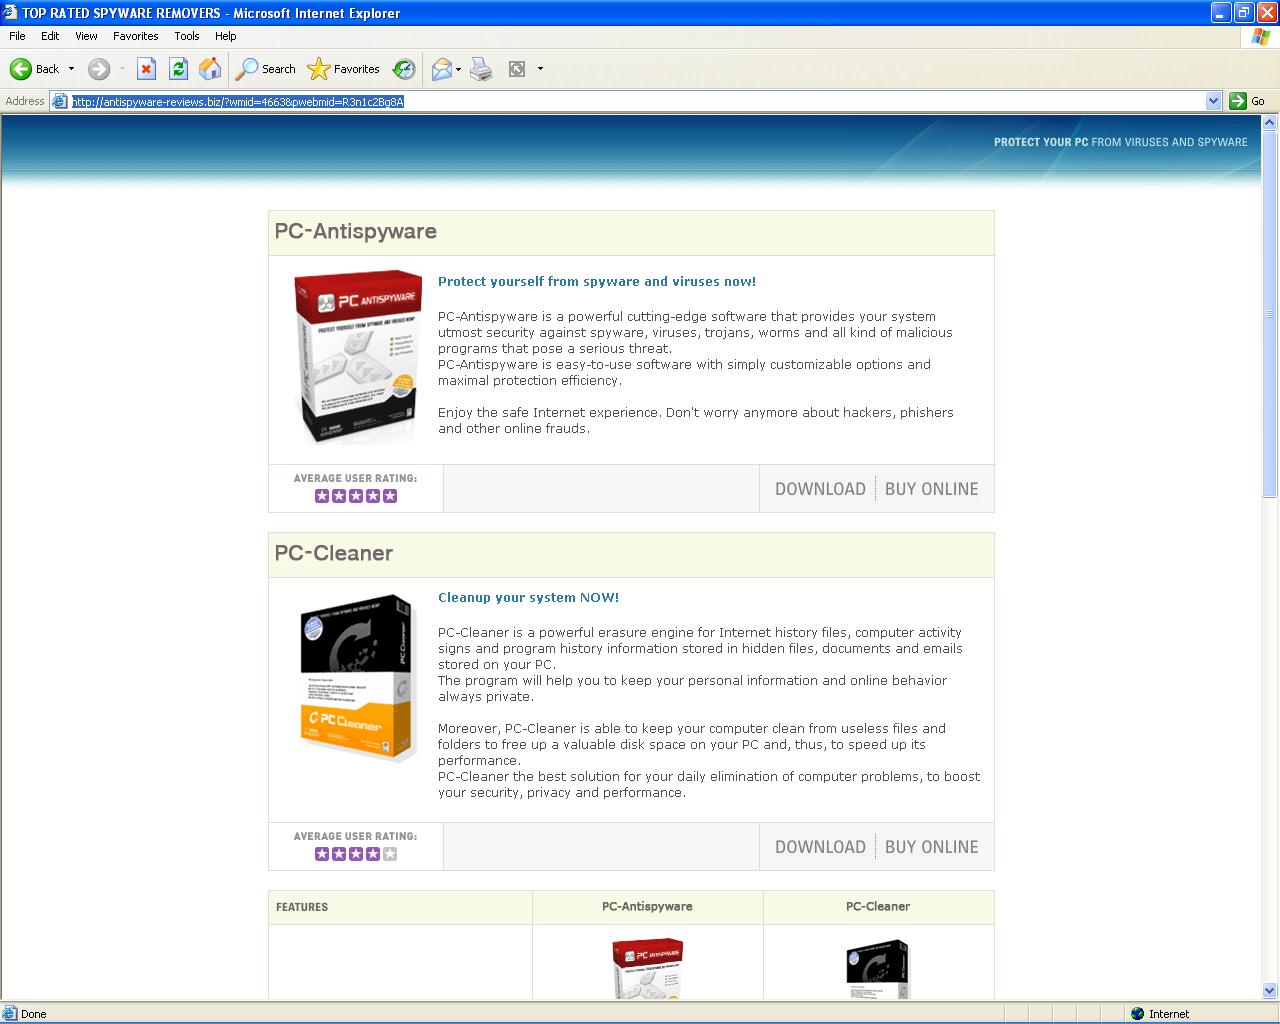Open the History clock icon
The width and height of the screenshot is (1280, 1024).
pyautogui.click(x=404, y=69)
